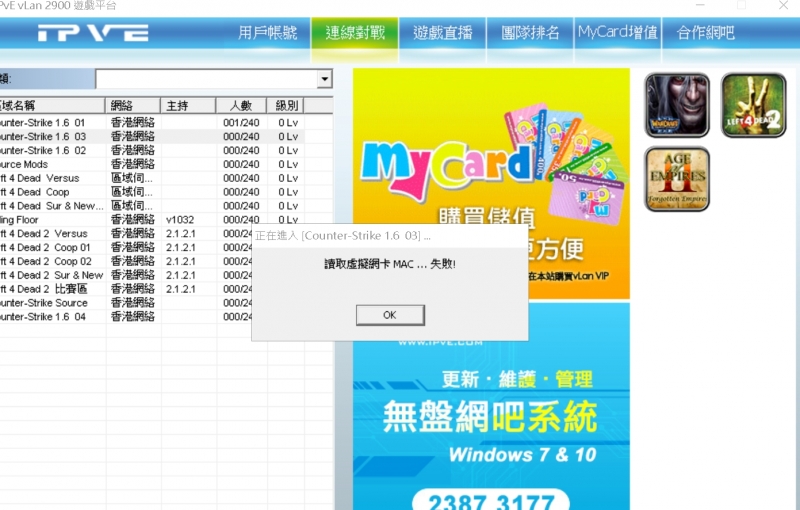Viewport: 800px width, 510px height.
Task: Select the Counter-Strike 1.6 01 room
Action: pyautogui.click(x=152, y=123)
